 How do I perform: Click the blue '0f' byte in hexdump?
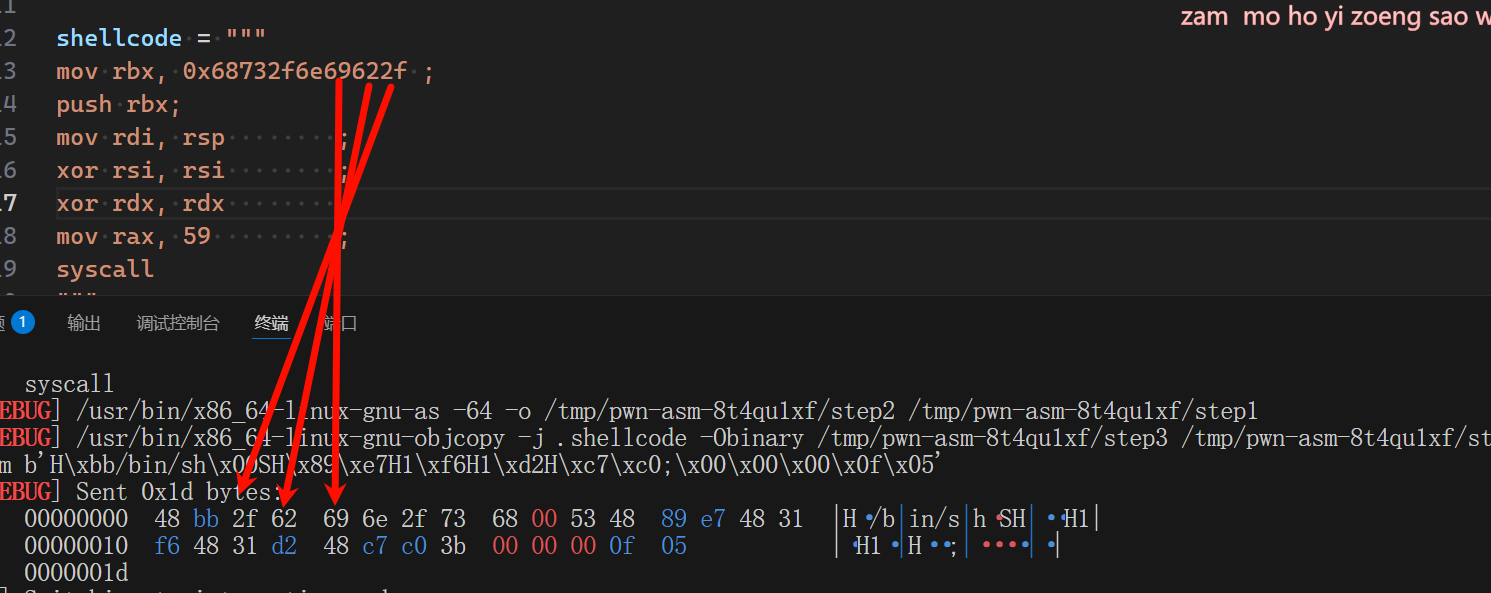(622, 546)
